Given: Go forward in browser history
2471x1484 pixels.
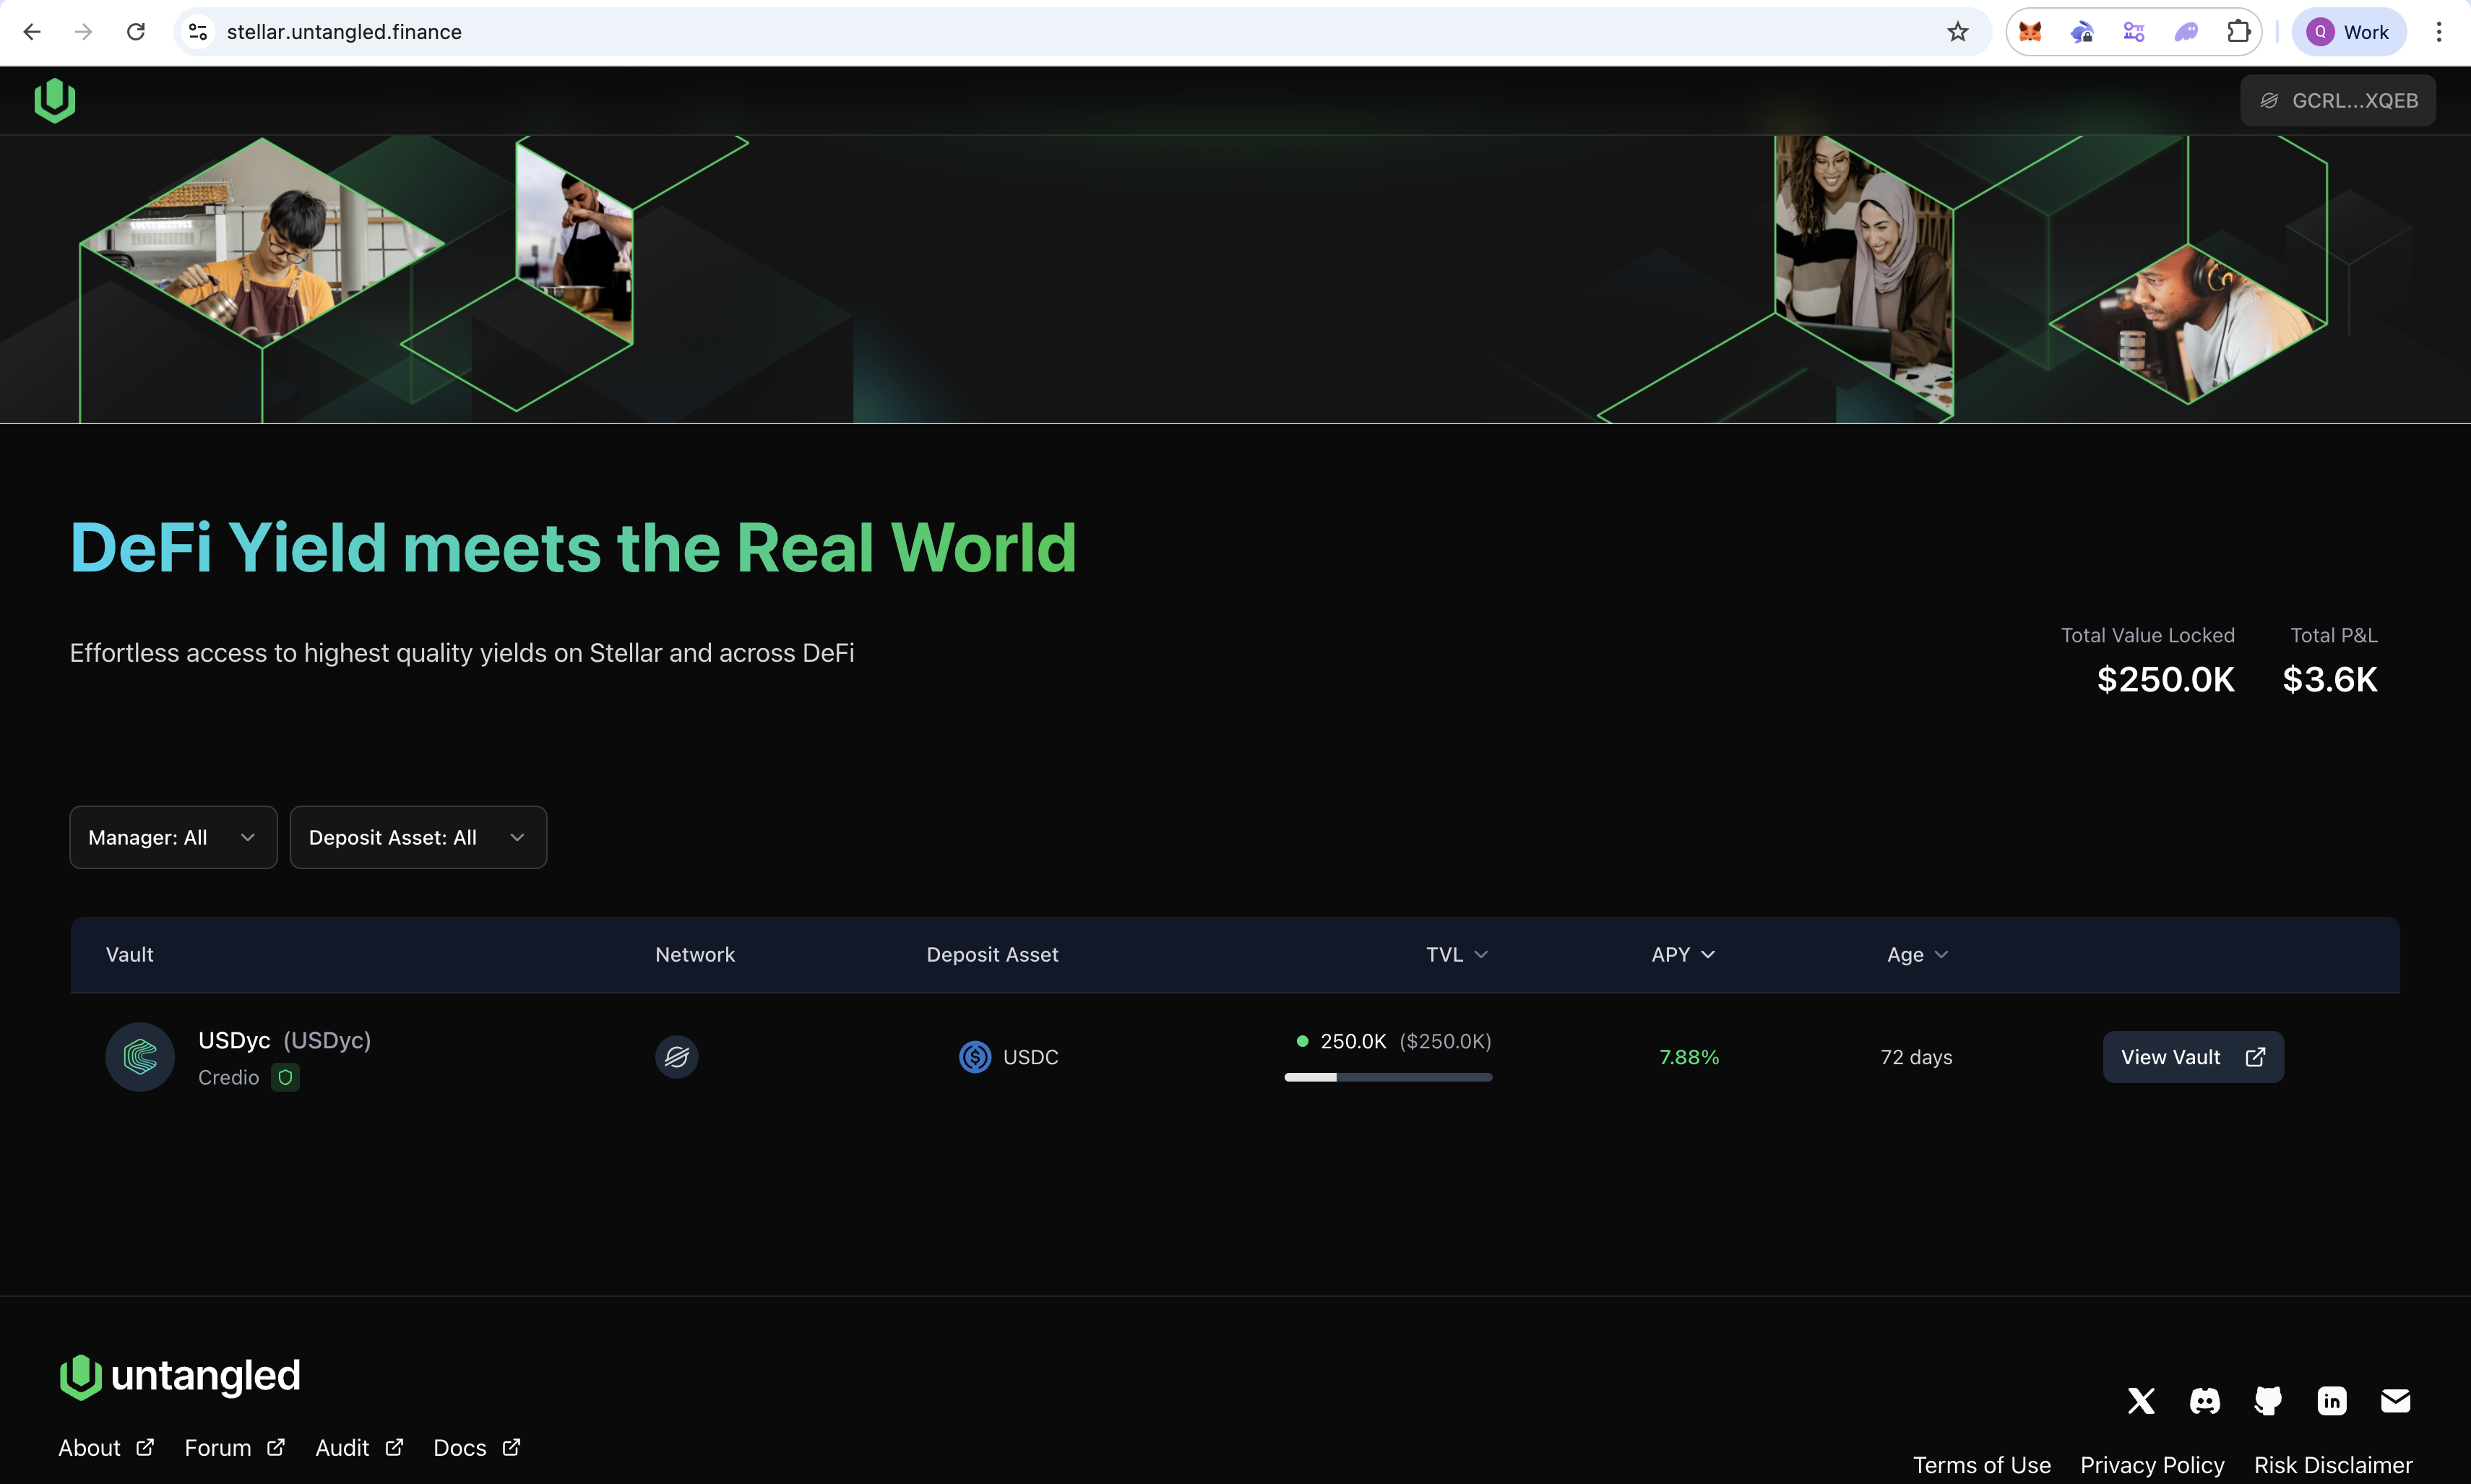Looking at the screenshot, I should [84, 32].
